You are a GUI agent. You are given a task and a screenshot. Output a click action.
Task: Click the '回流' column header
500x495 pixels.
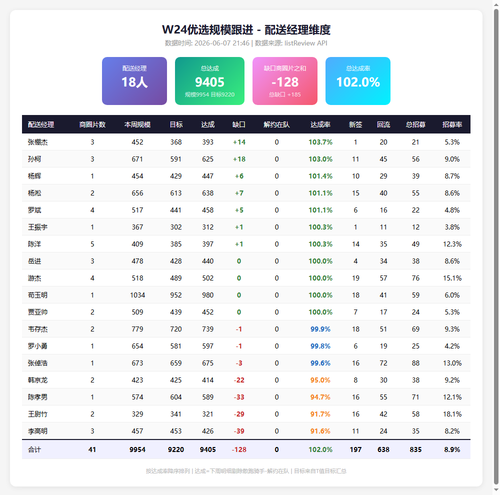(x=384, y=125)
